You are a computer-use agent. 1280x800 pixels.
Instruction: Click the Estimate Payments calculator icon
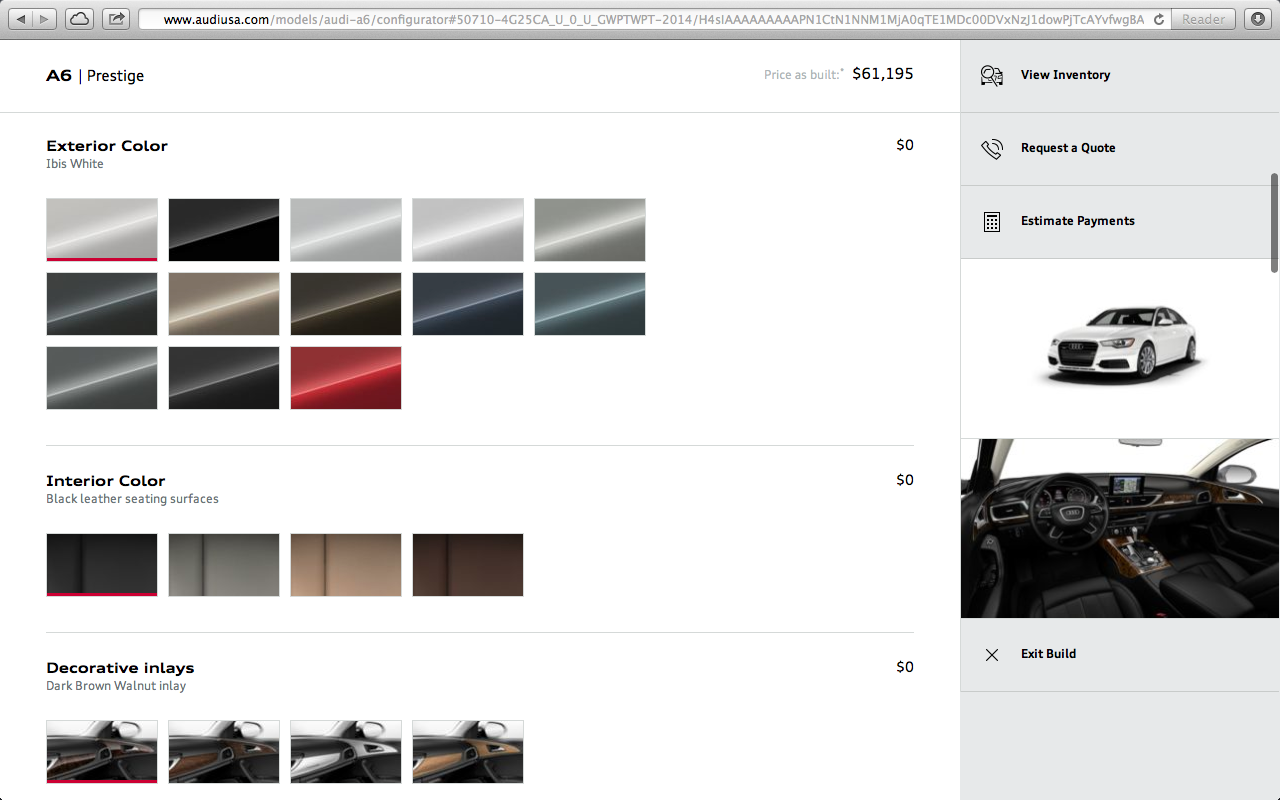click(992, 222)
